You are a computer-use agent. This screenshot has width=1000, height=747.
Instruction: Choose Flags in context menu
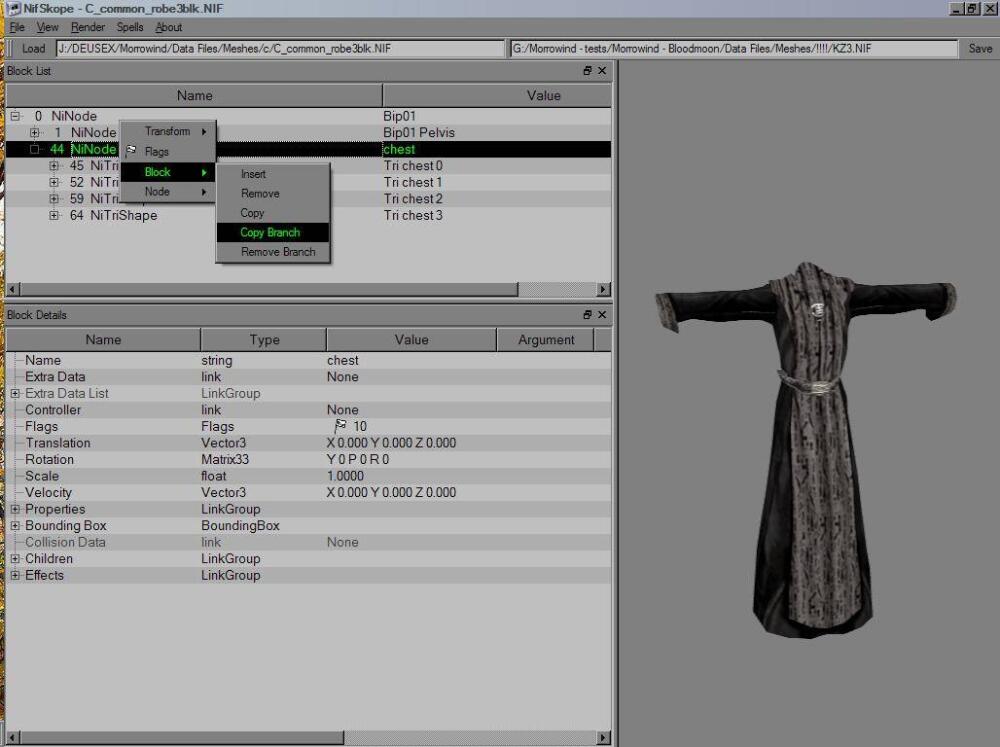tap(168, 152)
